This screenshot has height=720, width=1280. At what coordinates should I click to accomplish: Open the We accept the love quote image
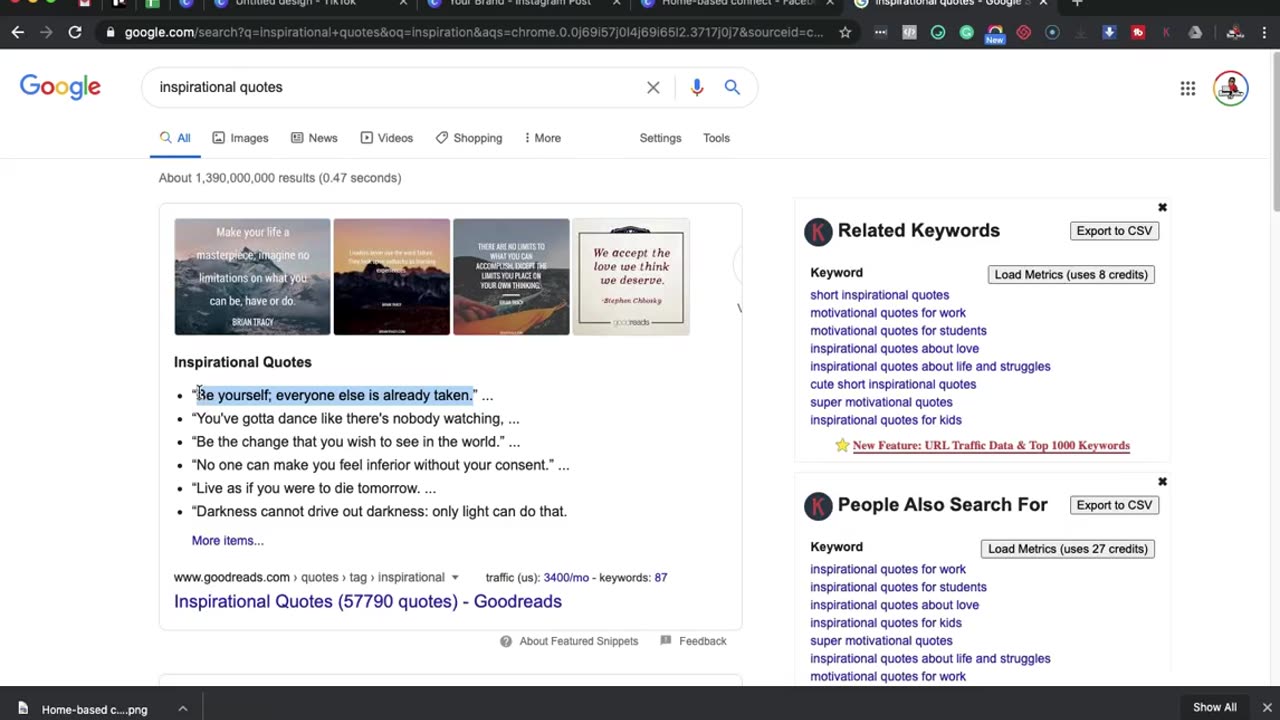pos(631,277)
